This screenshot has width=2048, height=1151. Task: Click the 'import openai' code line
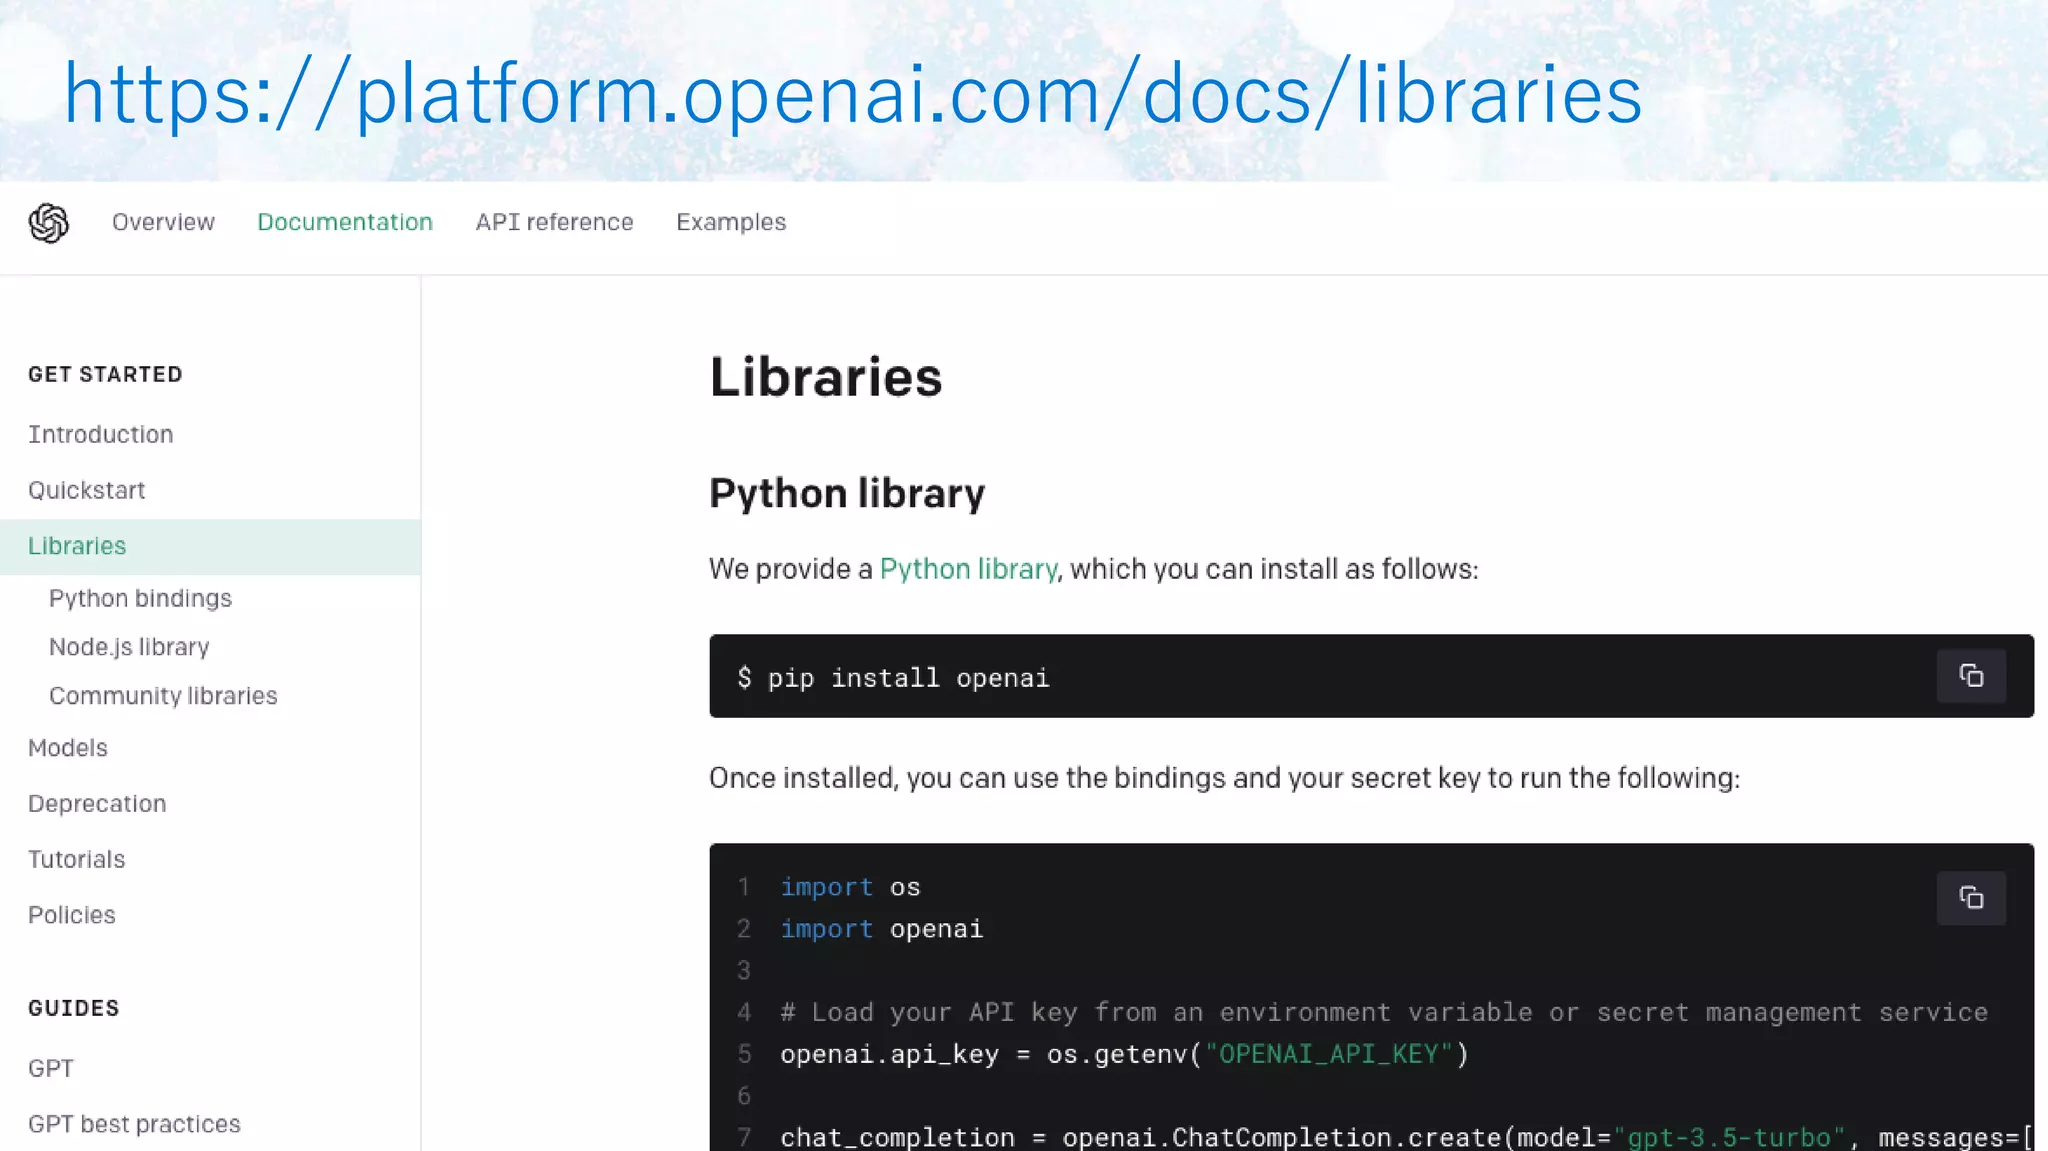(881, 929)
